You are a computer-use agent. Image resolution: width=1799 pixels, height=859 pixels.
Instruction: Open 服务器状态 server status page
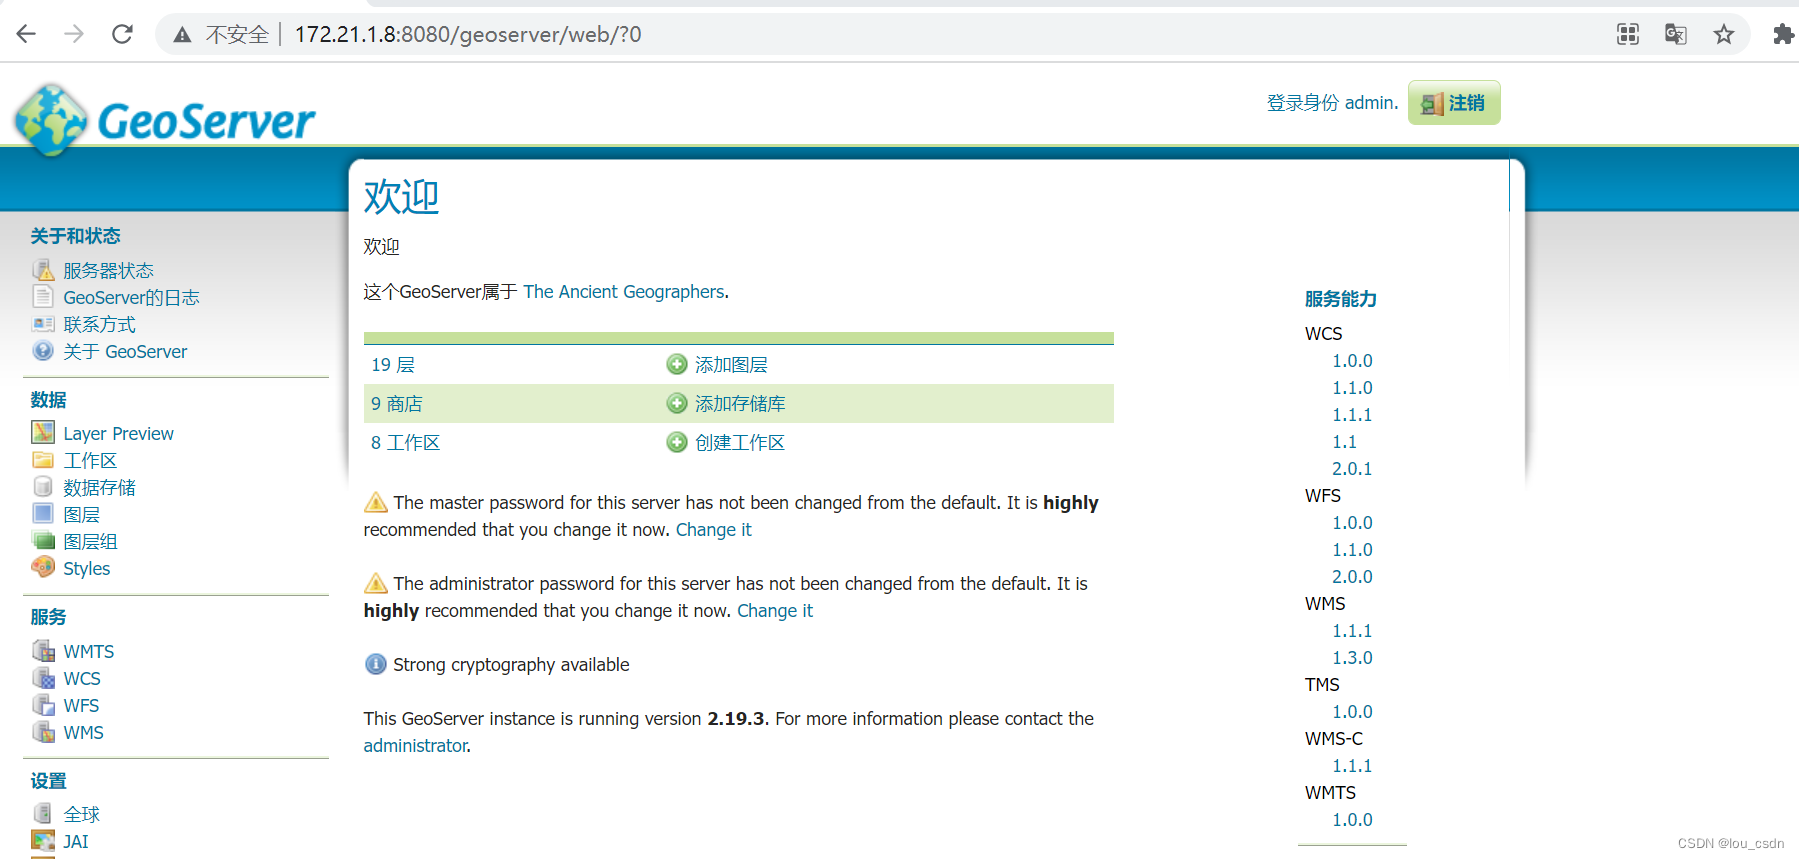(108, 270)
